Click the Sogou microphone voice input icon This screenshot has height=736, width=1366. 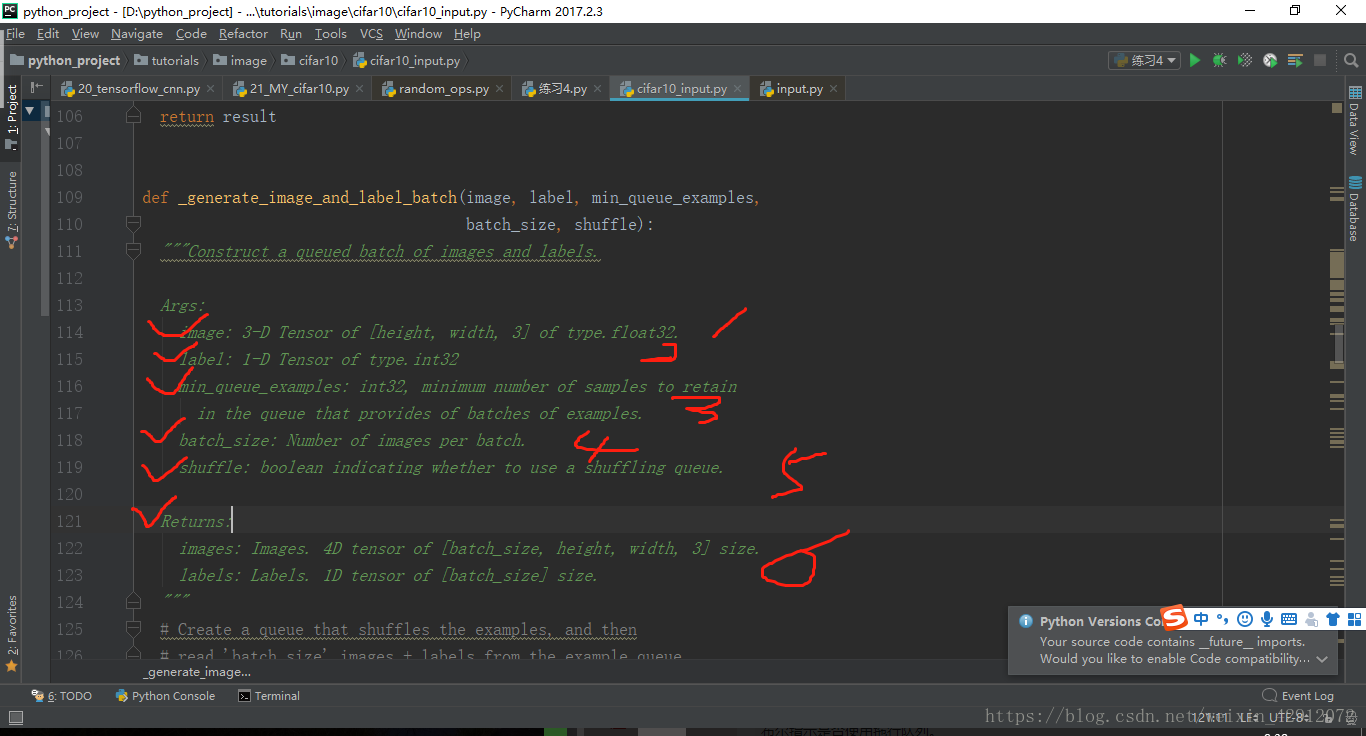[1266, 619]
